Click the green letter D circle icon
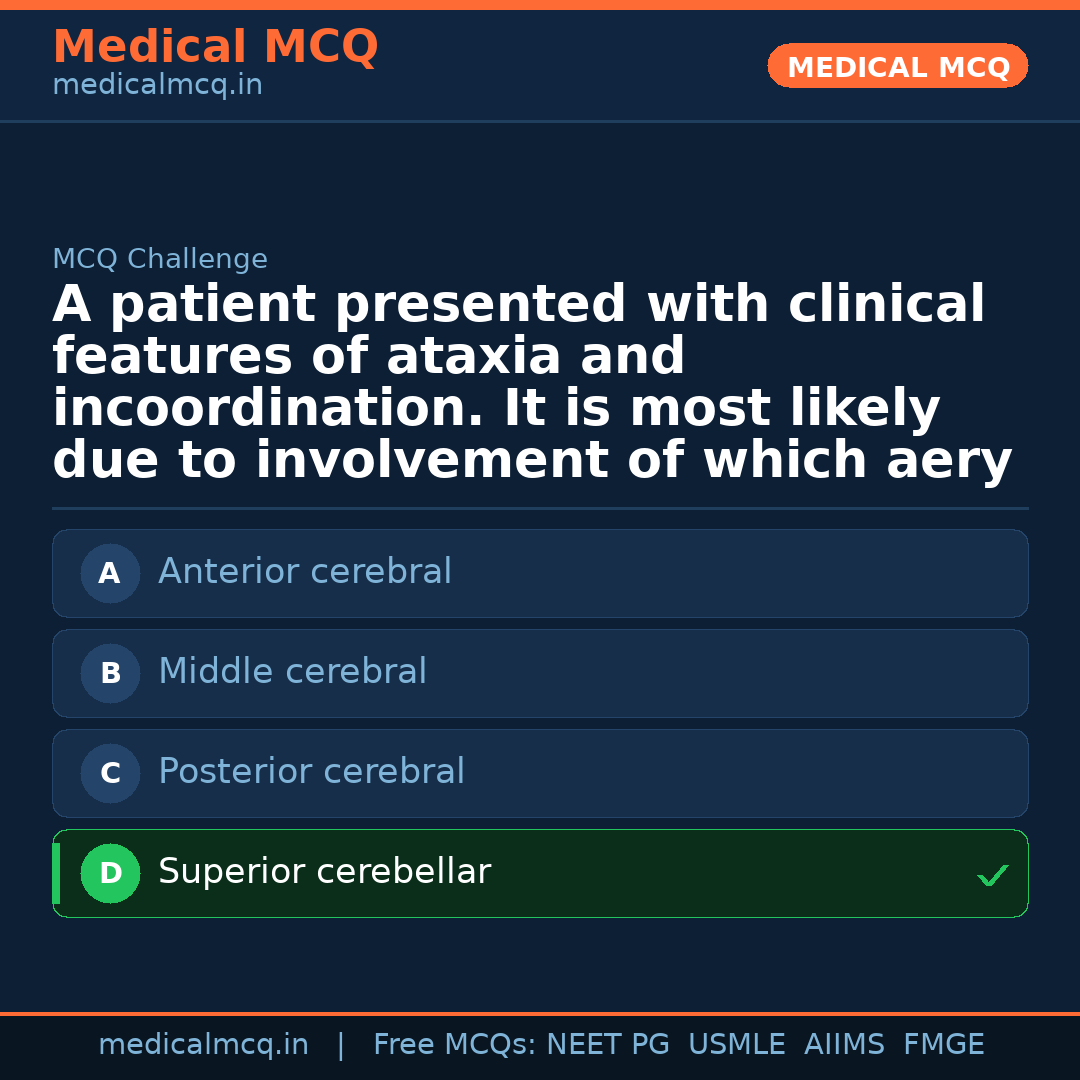Screen dimensions: 1080x1080 tap(110, 873)
